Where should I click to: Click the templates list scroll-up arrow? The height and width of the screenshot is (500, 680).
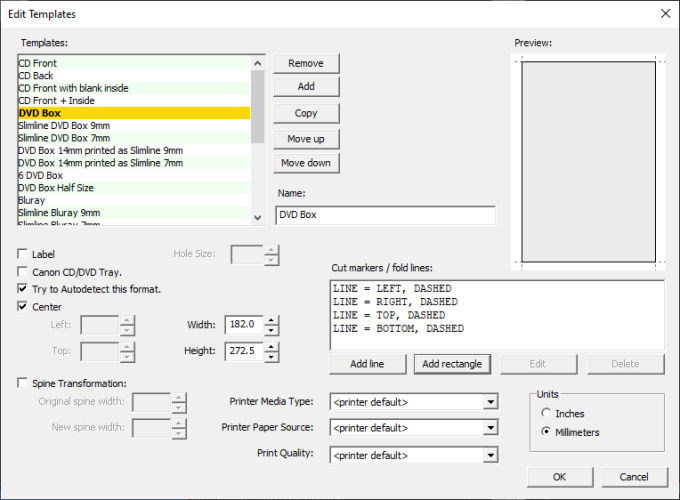(258, 63)
